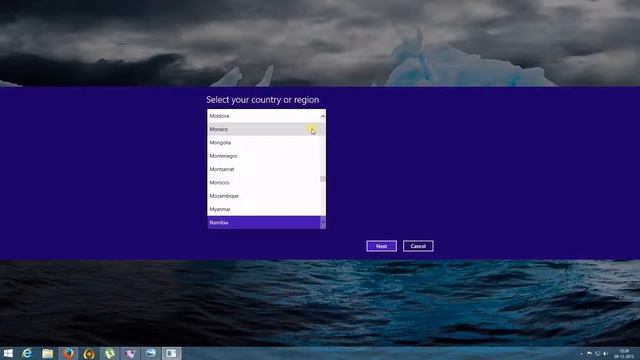Select Montserrat in the country list
Image resolution: width=640 pixels, height=360 pixels.
264,169
